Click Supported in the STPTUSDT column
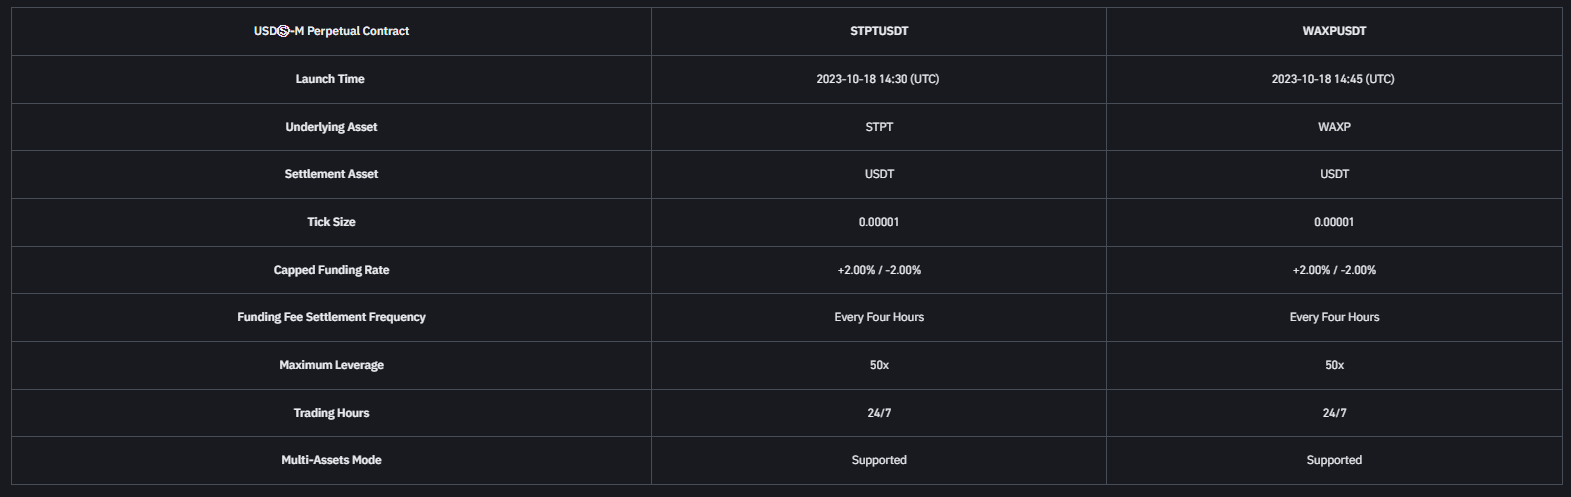 (x=879, y=460)
